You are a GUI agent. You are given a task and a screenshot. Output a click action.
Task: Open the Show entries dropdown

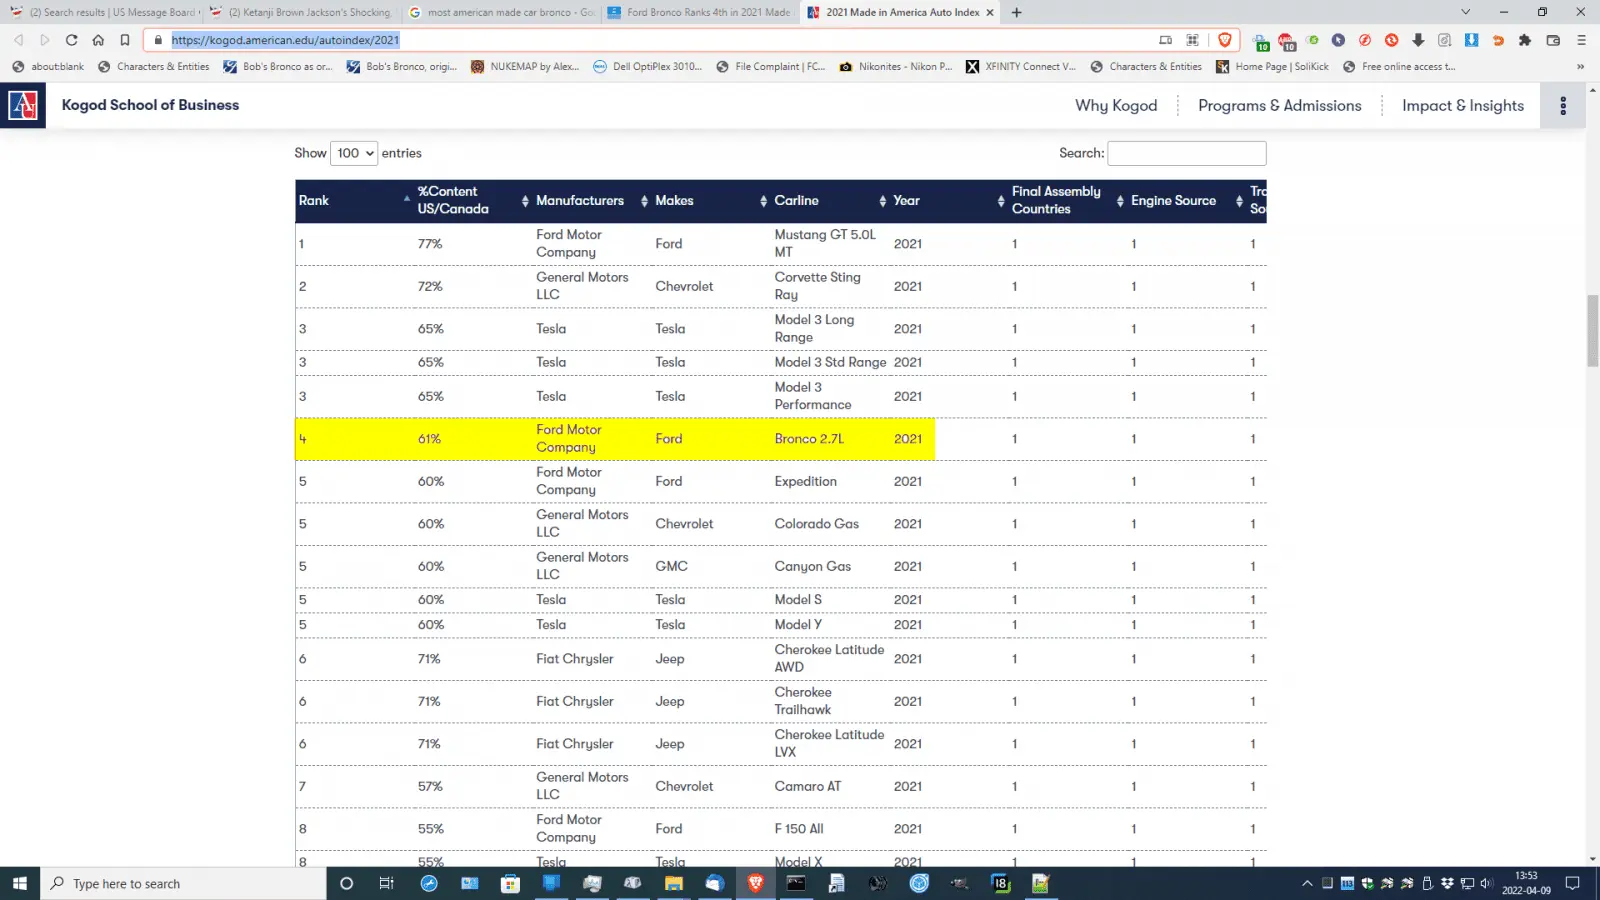click(353, 153)
